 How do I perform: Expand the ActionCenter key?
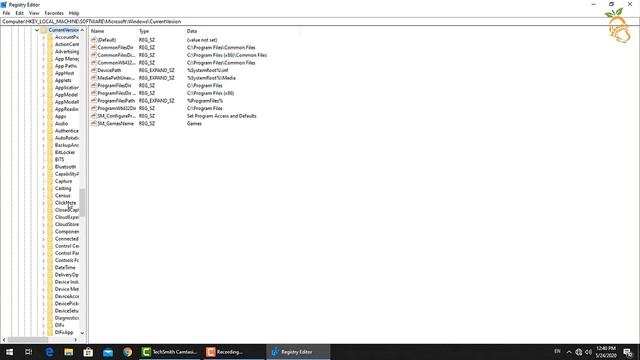(x=44, y=44)
